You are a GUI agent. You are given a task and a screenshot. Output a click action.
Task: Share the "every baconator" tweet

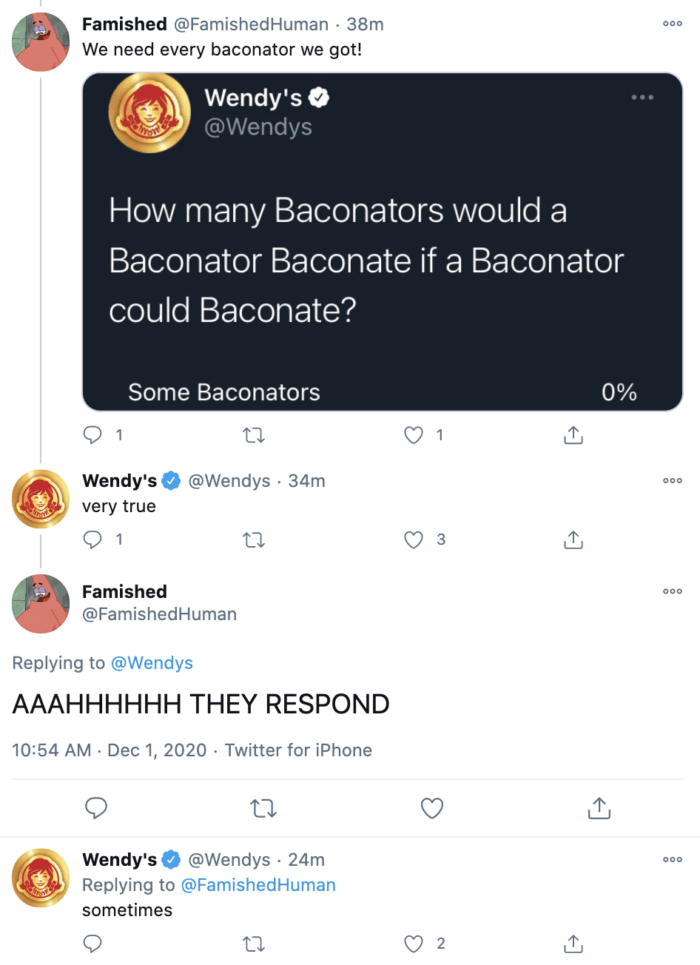pyautogui.click(x=573, y=435)
